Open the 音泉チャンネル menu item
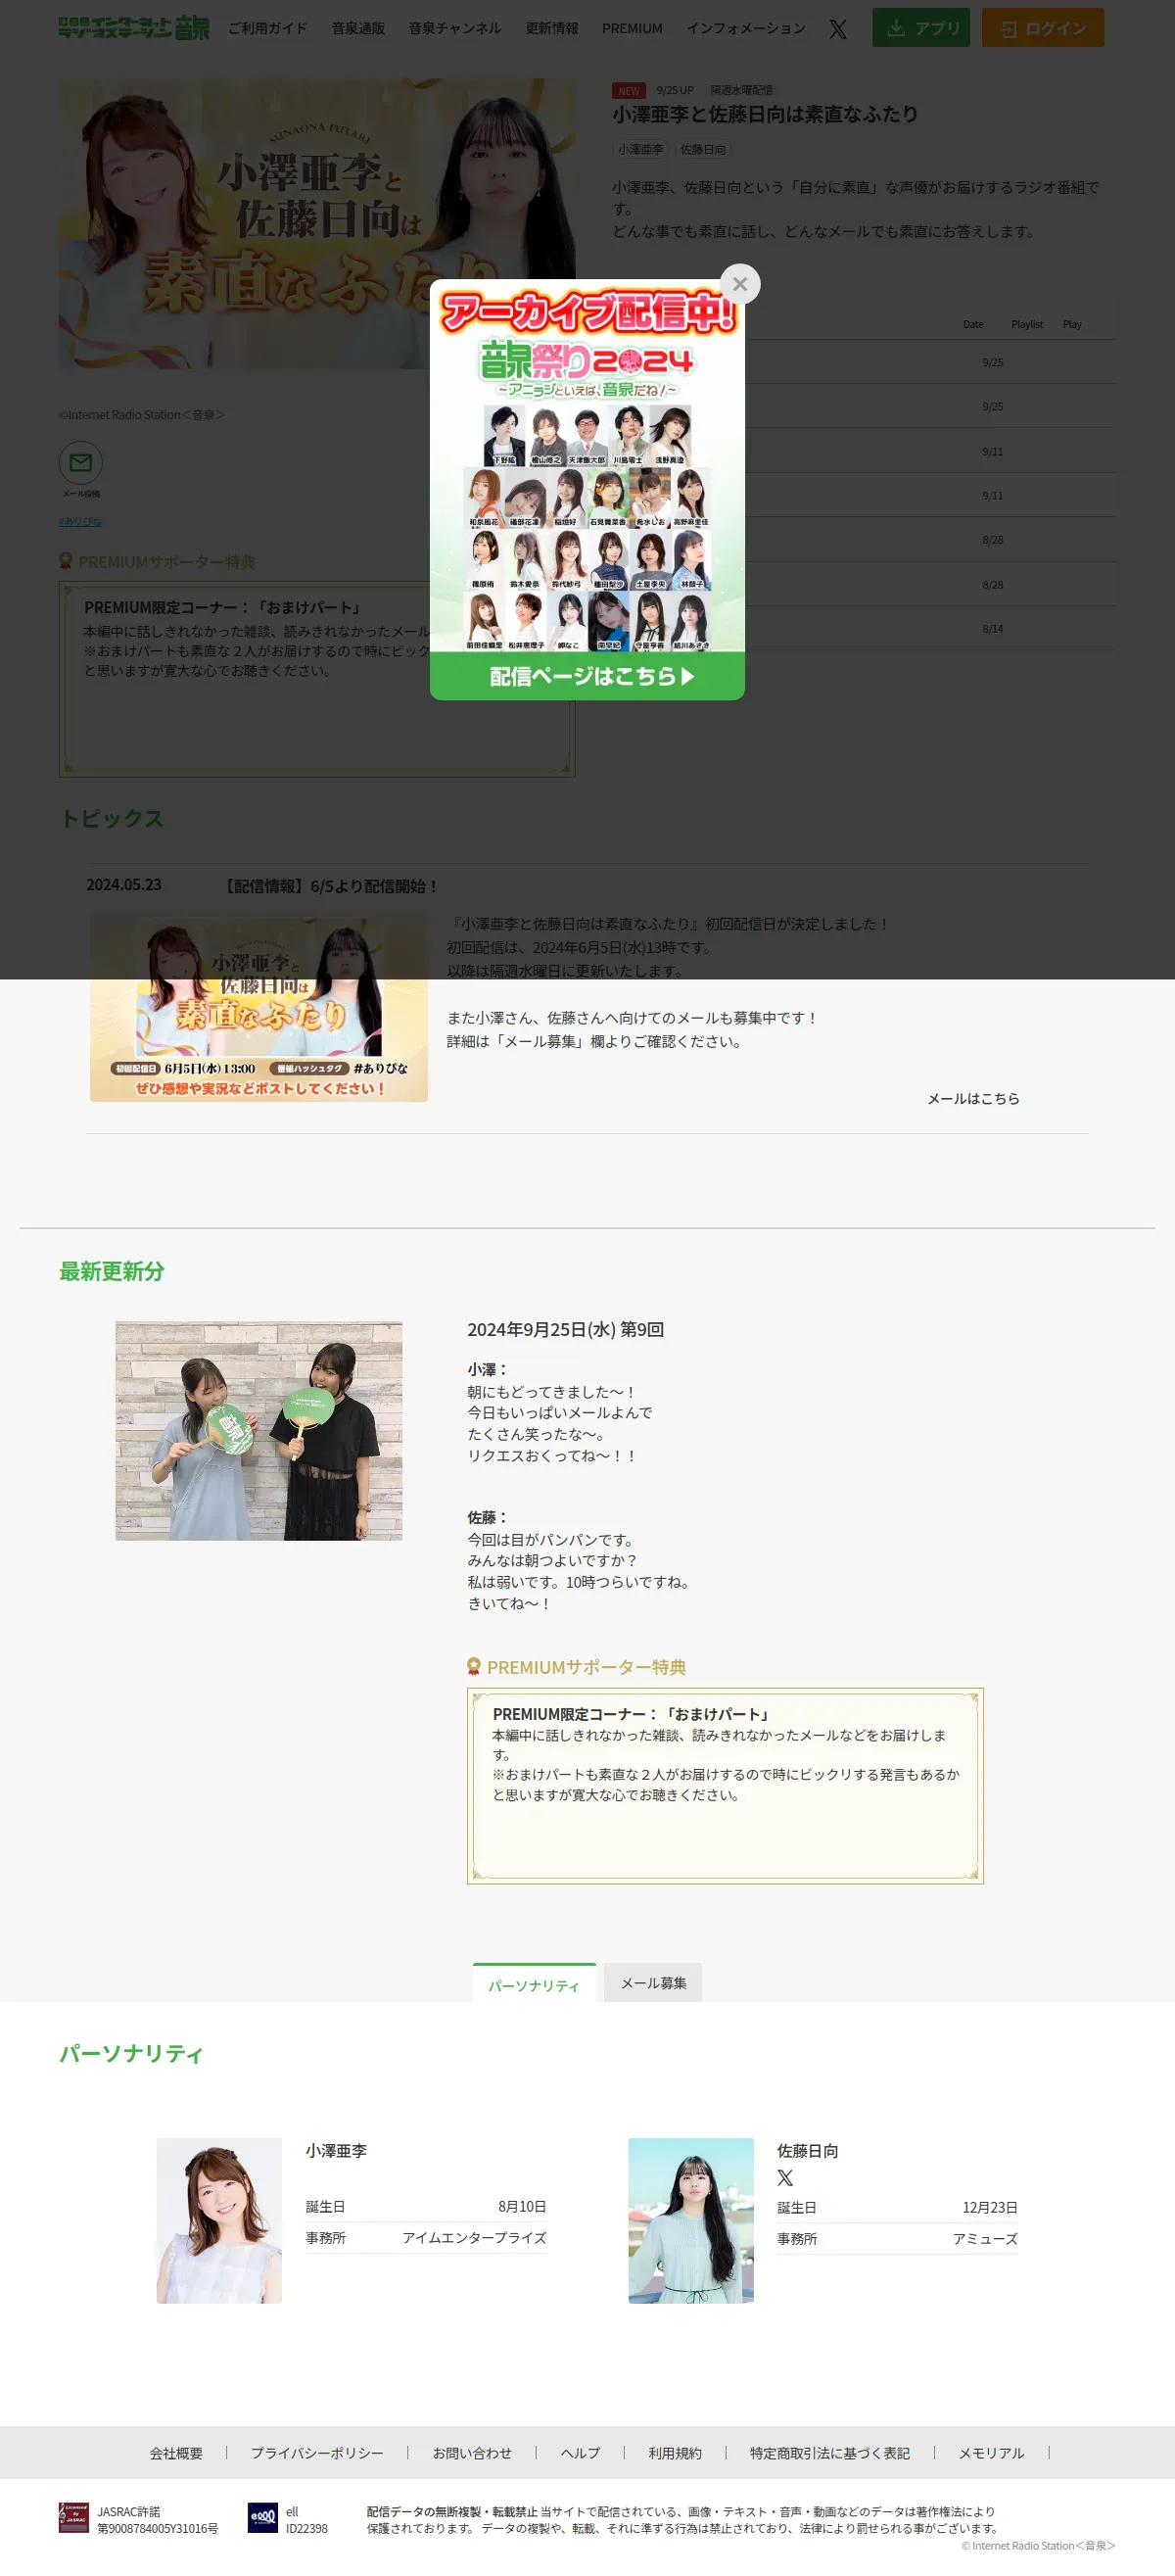This screenshot has height=2576, width=1175. [455, 28]
